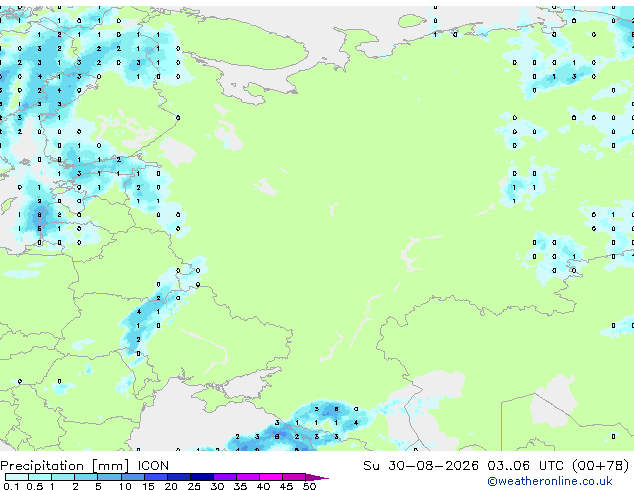This screenshot has width=634, height=490.
Task: Click the '50' legend scale label
Action: (310, 486)
